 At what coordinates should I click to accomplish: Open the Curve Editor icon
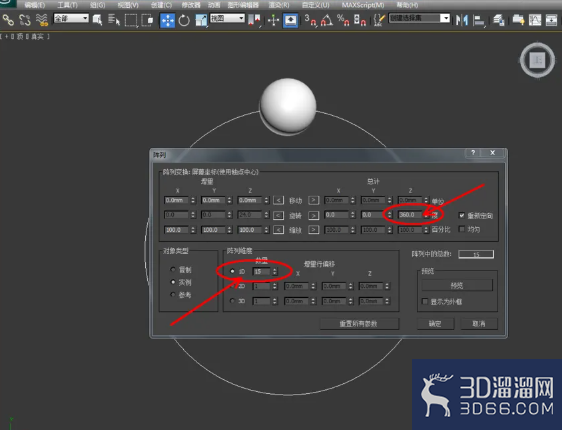click(535, 20)
